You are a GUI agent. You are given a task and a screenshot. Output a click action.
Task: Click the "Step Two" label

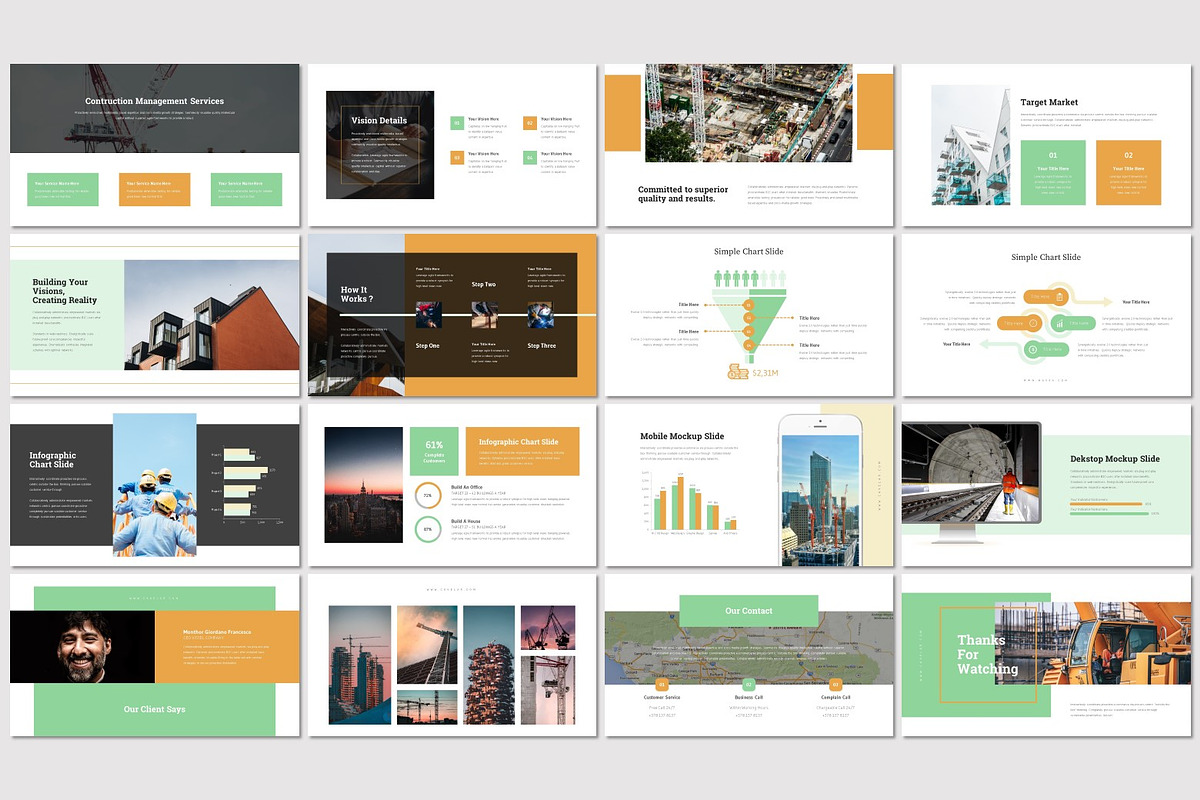(484, 285)
